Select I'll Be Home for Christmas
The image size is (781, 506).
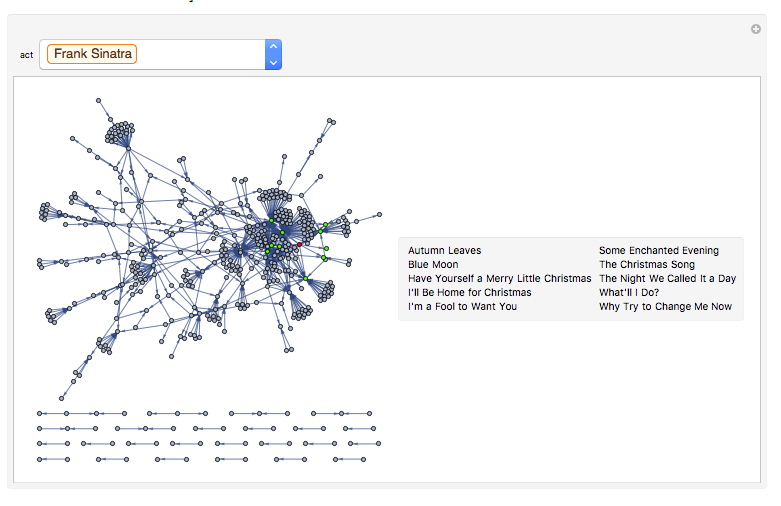tap(470, 292)
